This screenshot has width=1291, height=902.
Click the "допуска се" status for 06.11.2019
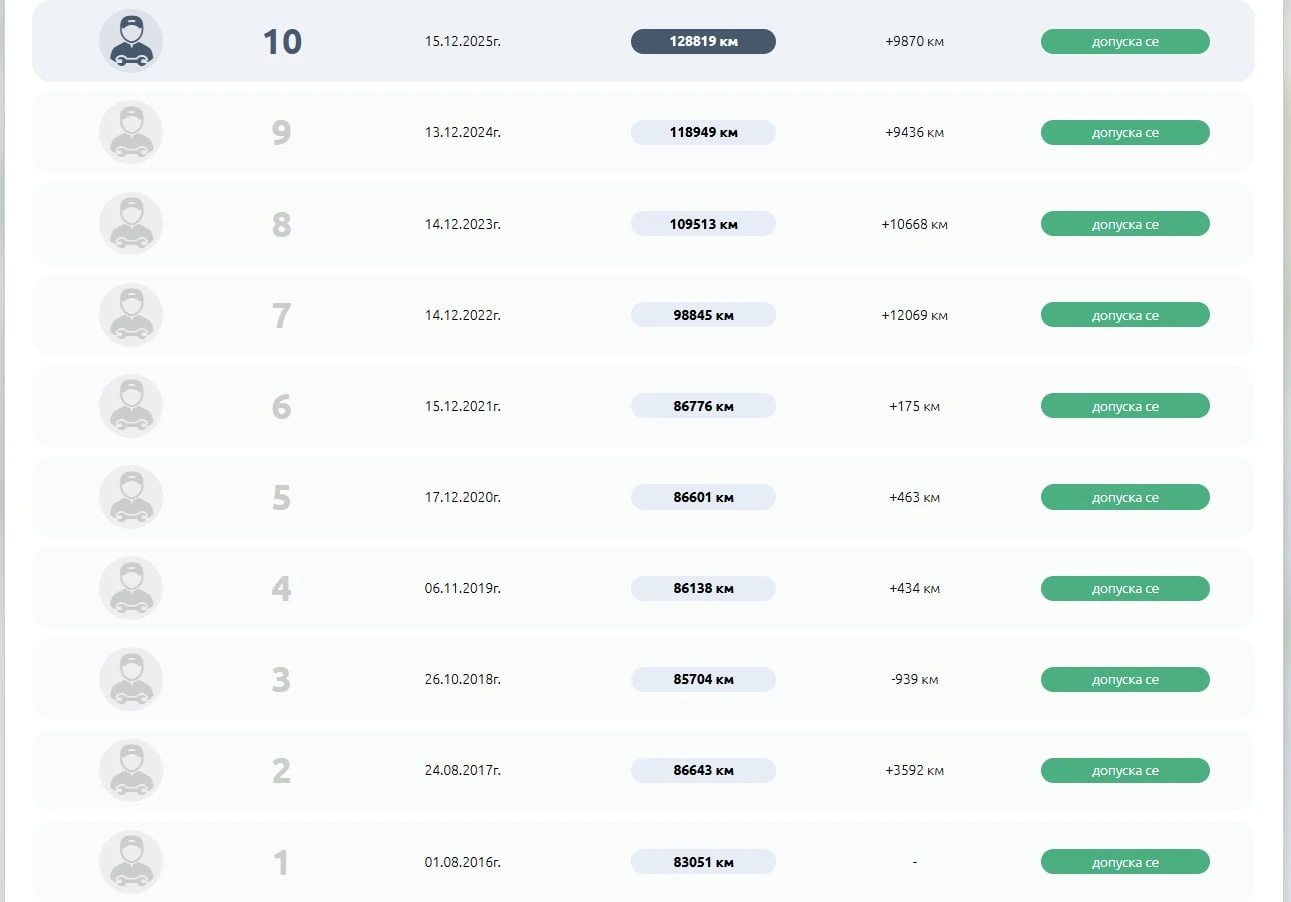pyautogui.click(x=1125, y=589)
